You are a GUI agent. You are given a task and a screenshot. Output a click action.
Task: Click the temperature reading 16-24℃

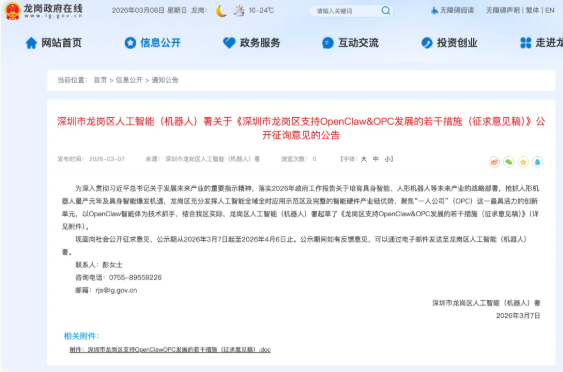pyautogui.click(x=261, y=10)
